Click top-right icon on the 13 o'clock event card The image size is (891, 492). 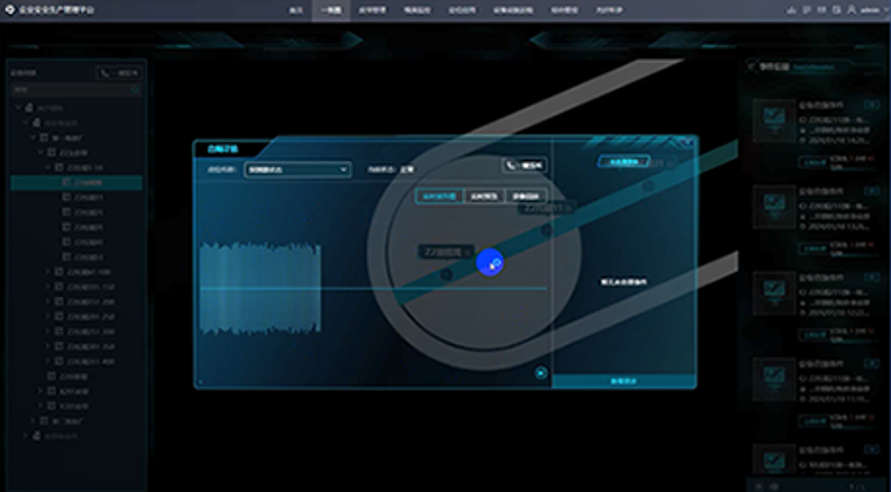coord(871,191)
